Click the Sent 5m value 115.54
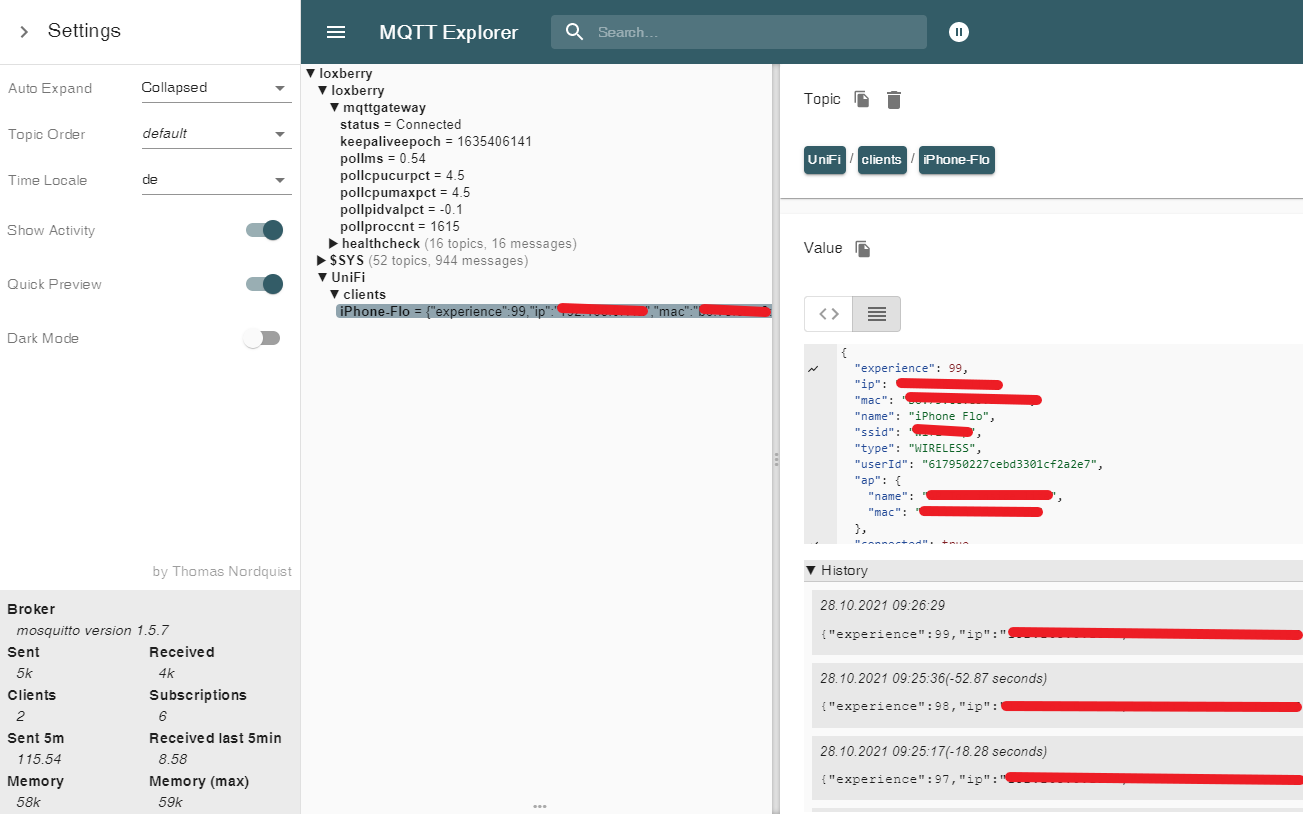The image size is (1303, 814). (x=39, y=759)
